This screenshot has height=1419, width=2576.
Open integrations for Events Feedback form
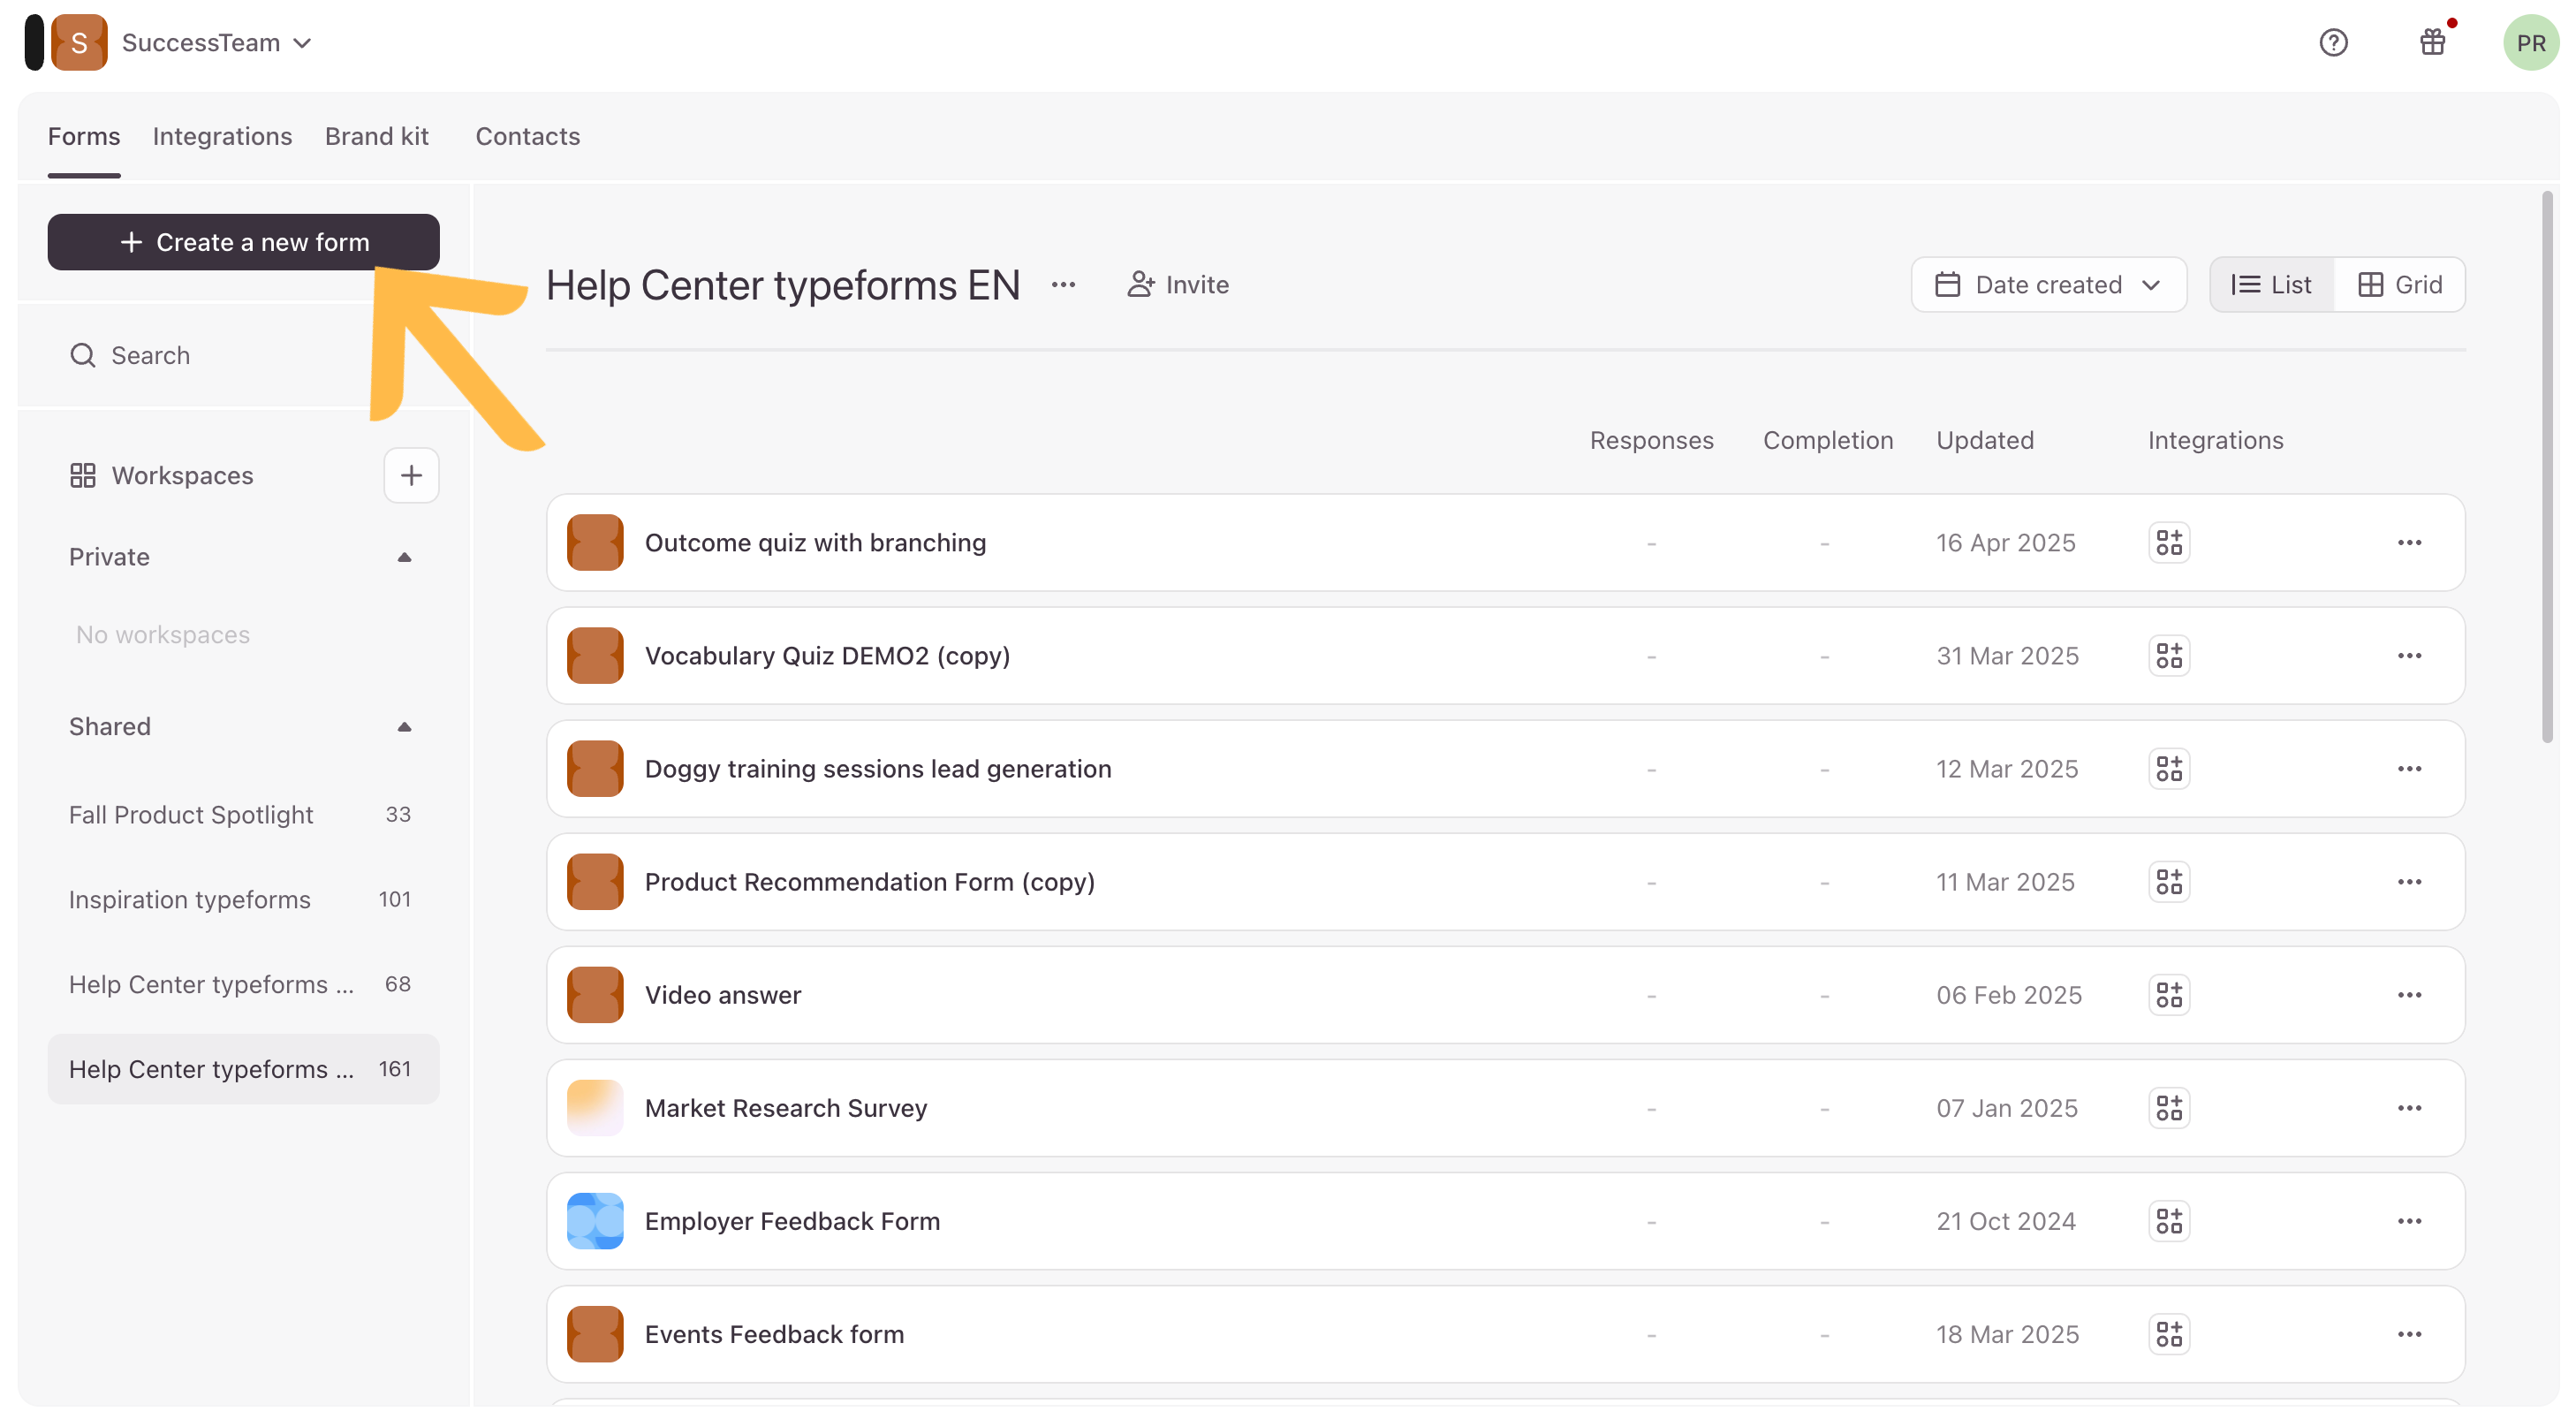[2169, 1334]
